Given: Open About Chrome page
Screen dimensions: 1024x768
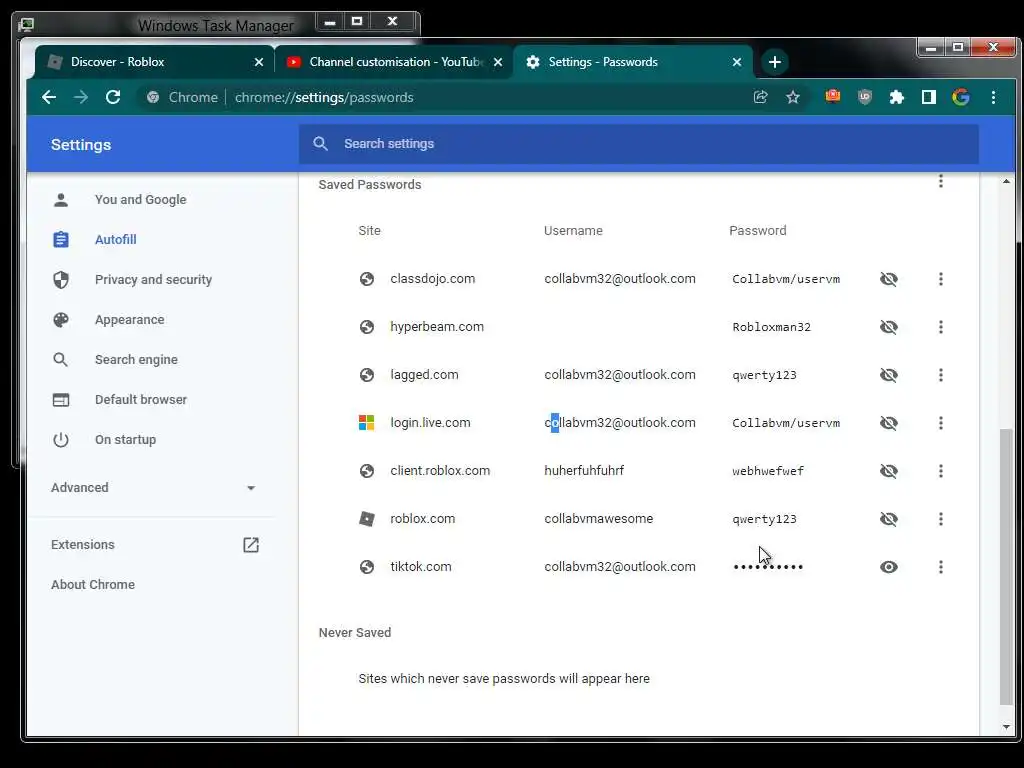Looking at the screenshot, I should click(x=93, y=584).
